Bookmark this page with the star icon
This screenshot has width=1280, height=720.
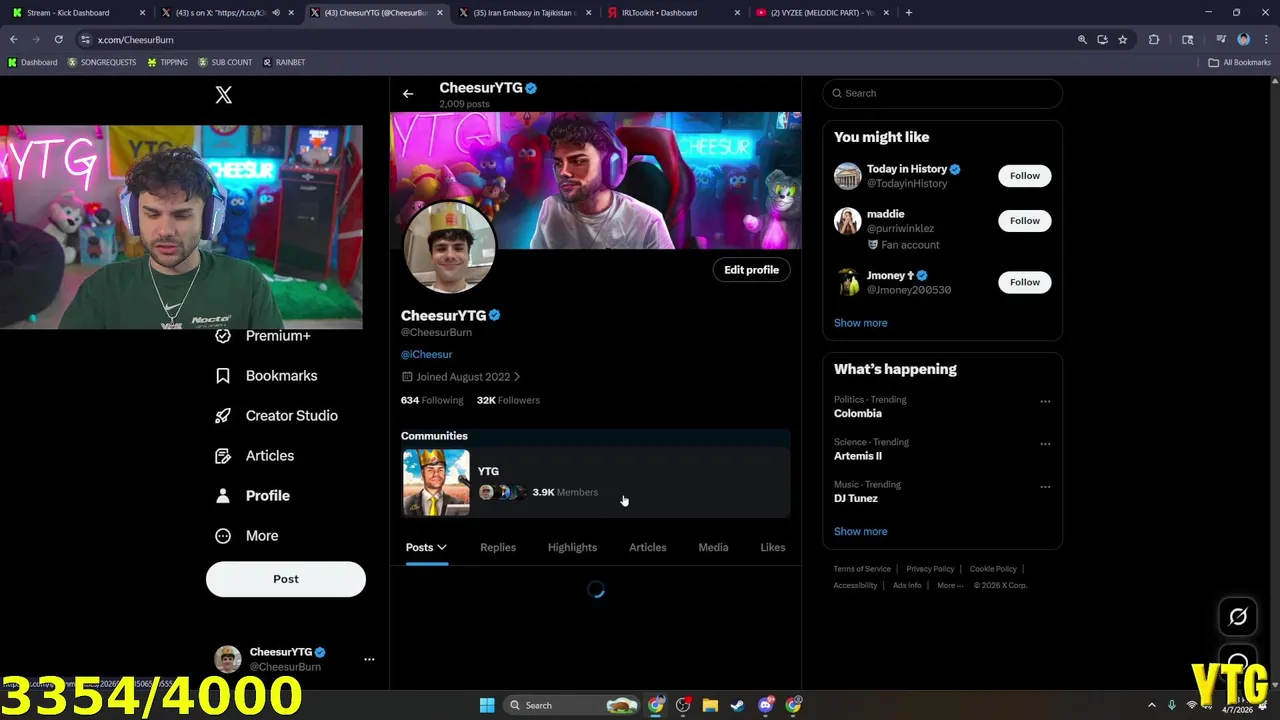click(x=1123, y=40)
